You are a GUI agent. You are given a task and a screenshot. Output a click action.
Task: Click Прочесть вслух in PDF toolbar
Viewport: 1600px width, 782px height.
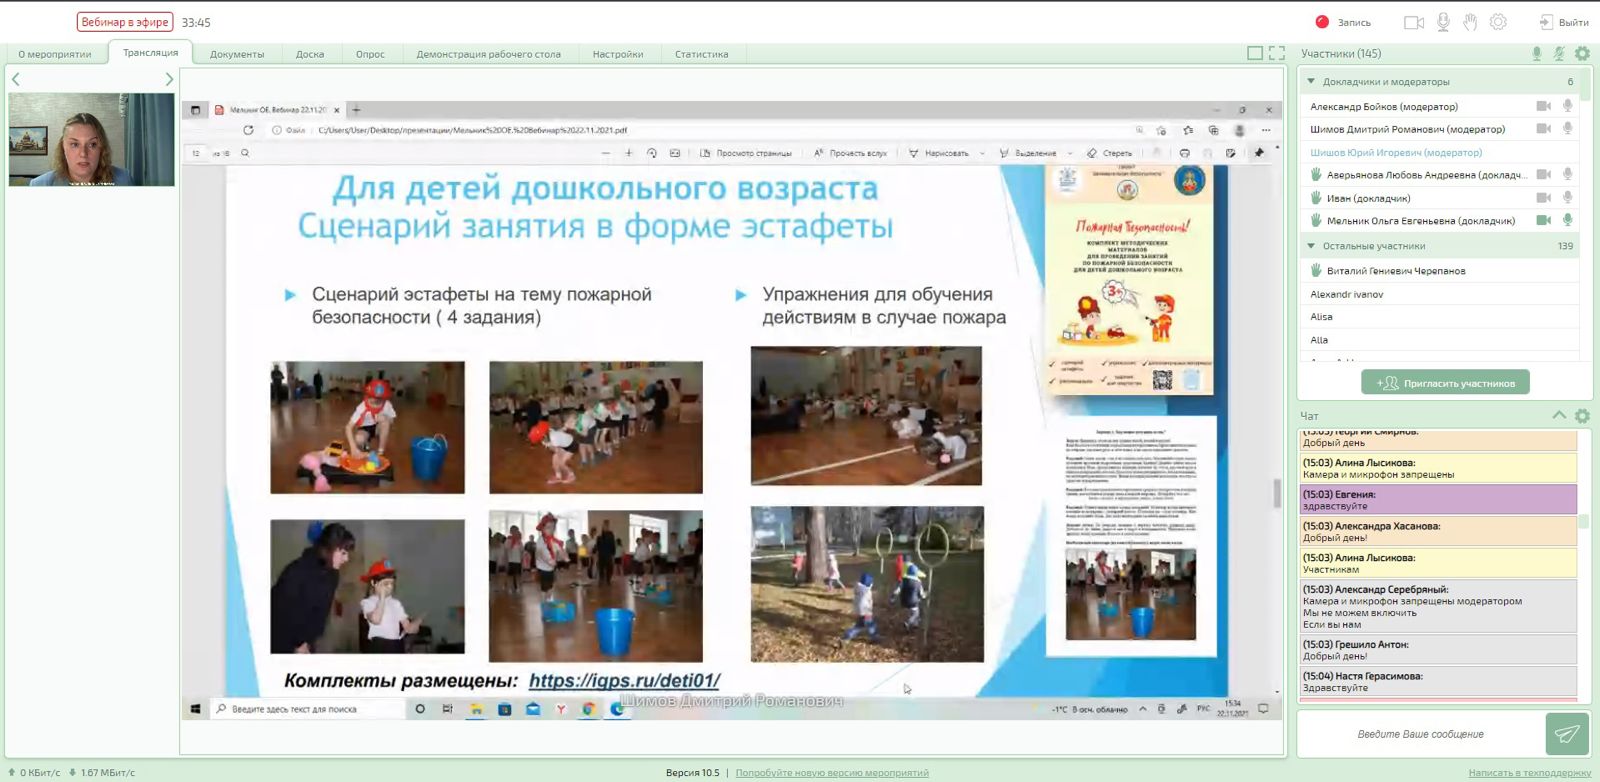(x=851, y=153)
